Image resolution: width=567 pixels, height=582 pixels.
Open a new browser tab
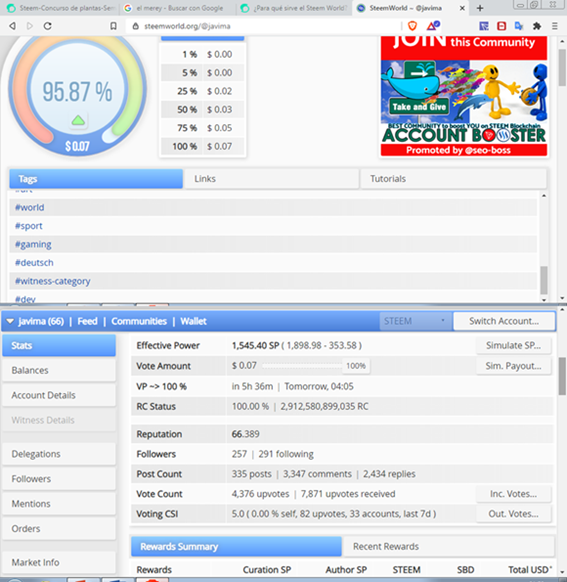coord(480,8)
